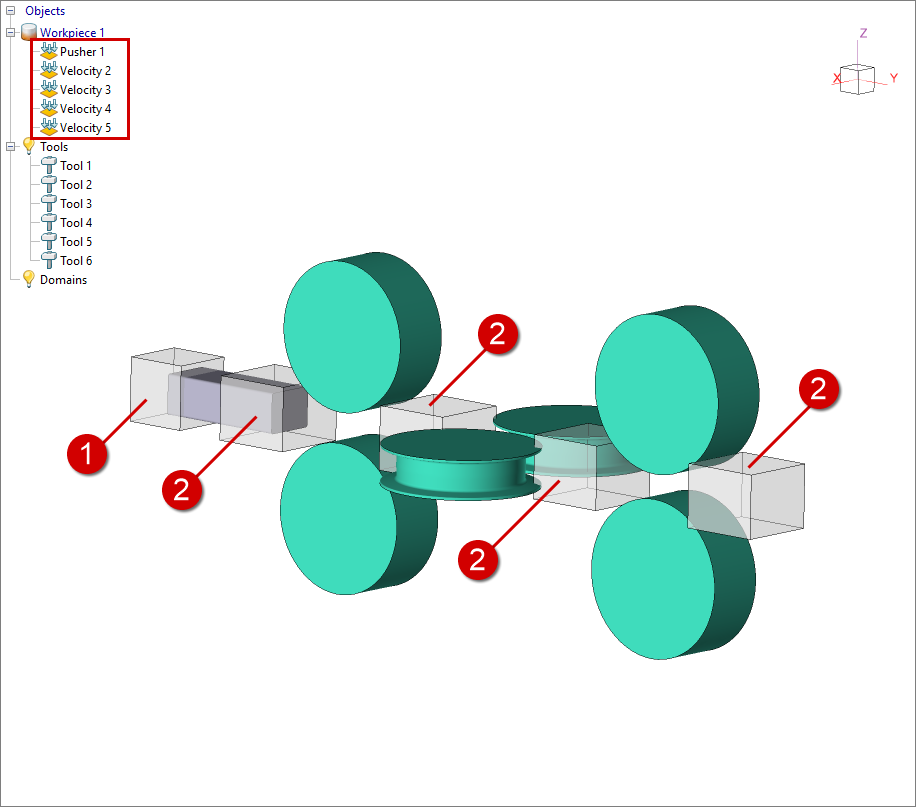Screen dimensions: 916x807
Task: Click the Tool 4 hammer icon
Action: [49, 223]
